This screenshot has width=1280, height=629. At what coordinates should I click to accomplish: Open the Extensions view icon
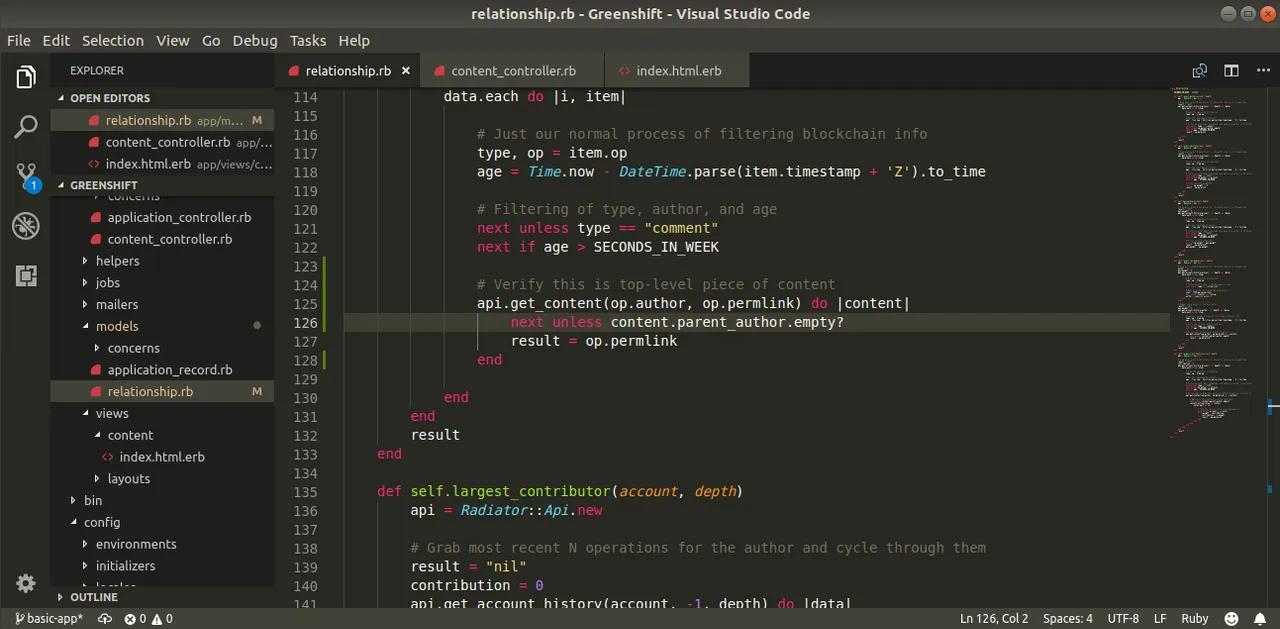26,276
